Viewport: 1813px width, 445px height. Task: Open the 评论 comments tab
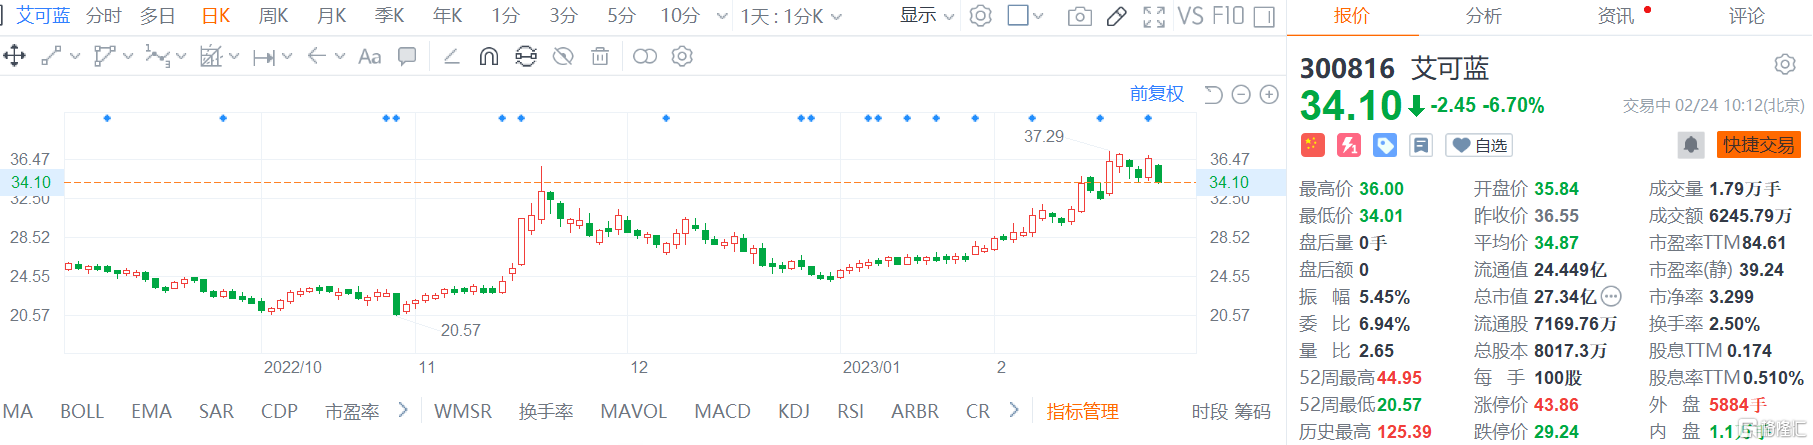coord(1747,16)
